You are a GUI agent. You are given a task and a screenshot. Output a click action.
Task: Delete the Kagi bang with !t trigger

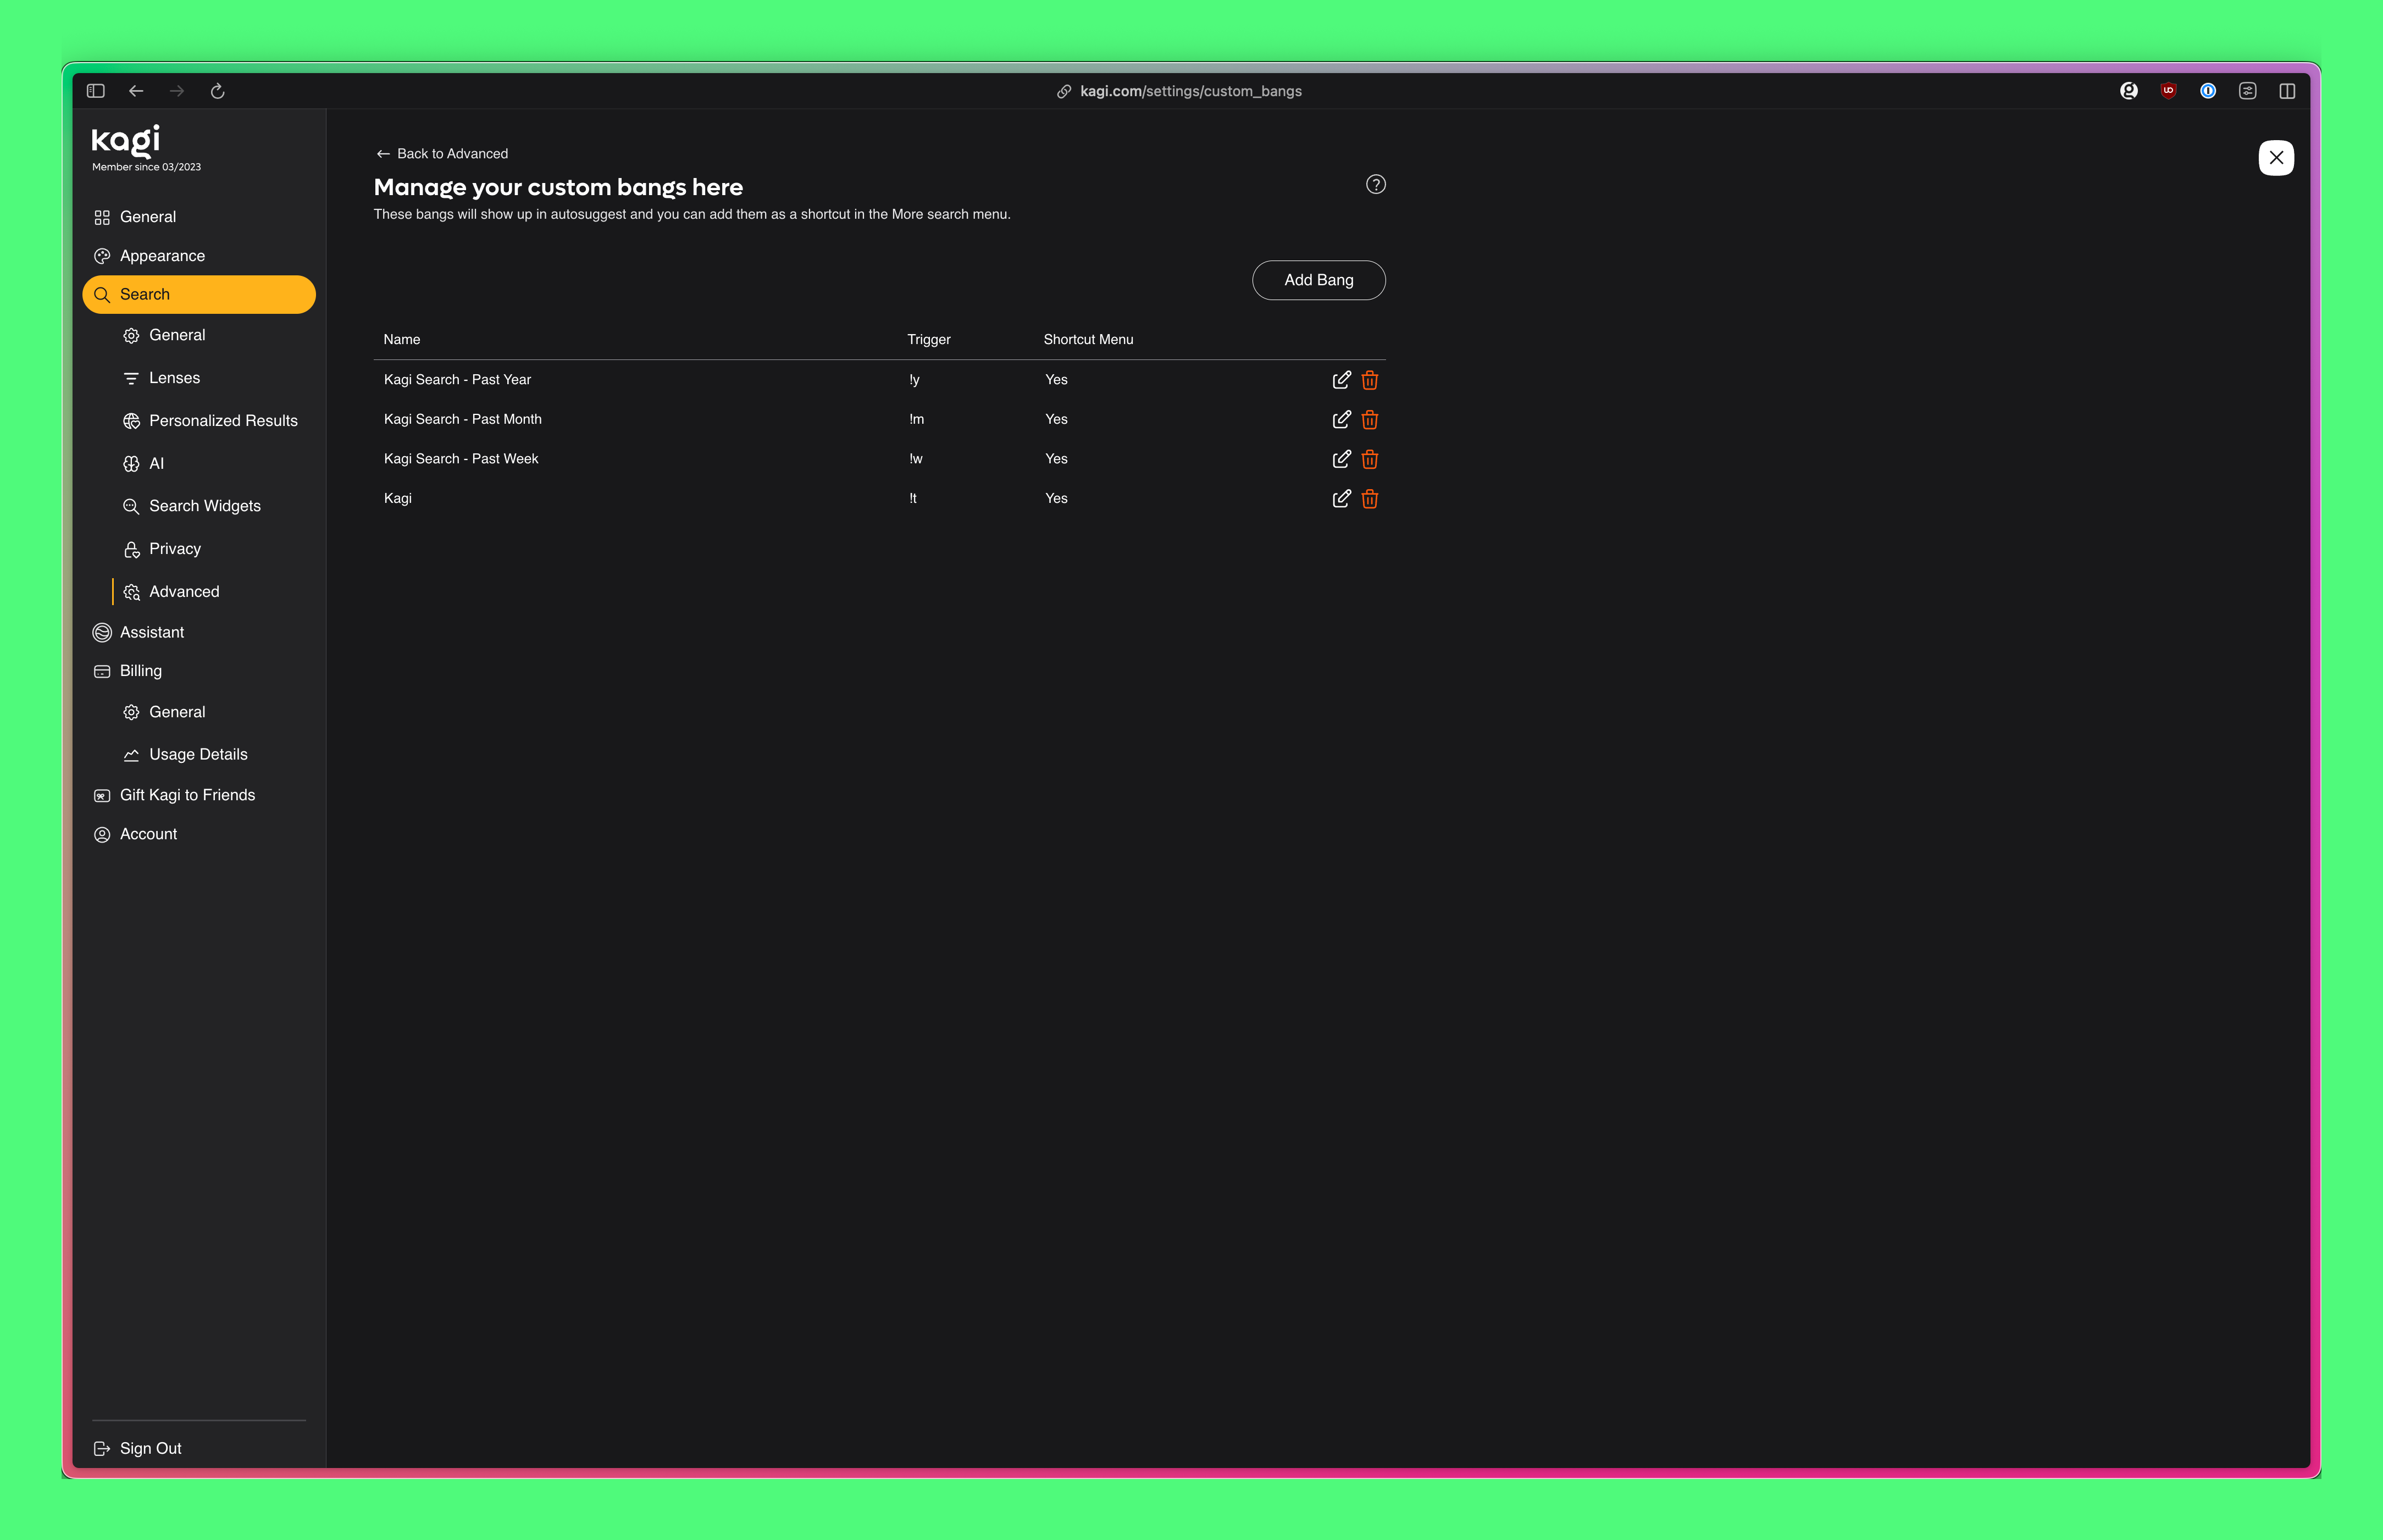pyautogui.click(x=1369, y=499)
